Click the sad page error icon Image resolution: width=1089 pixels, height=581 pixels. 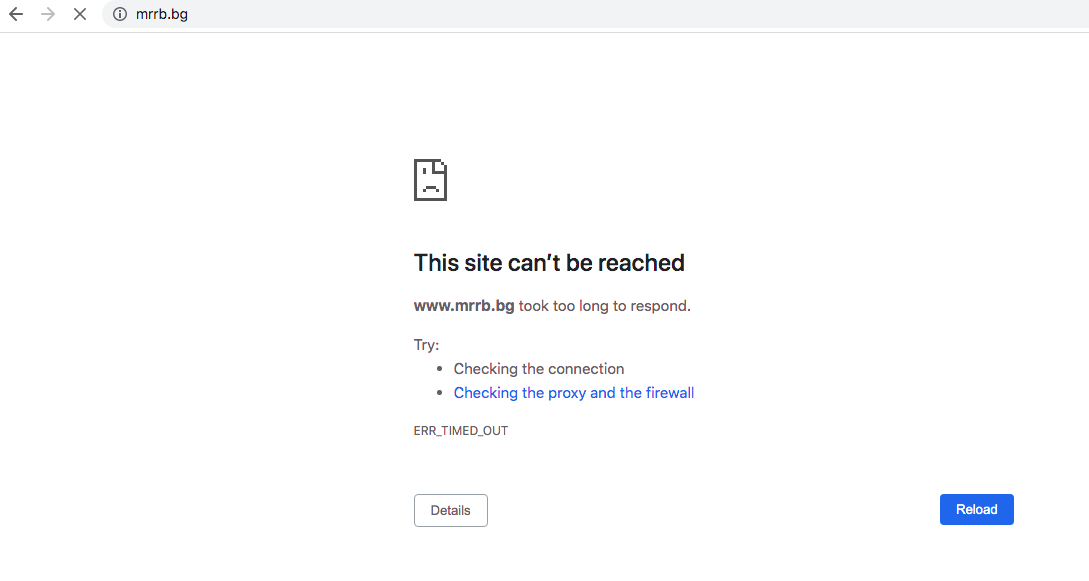coord(430,180)
